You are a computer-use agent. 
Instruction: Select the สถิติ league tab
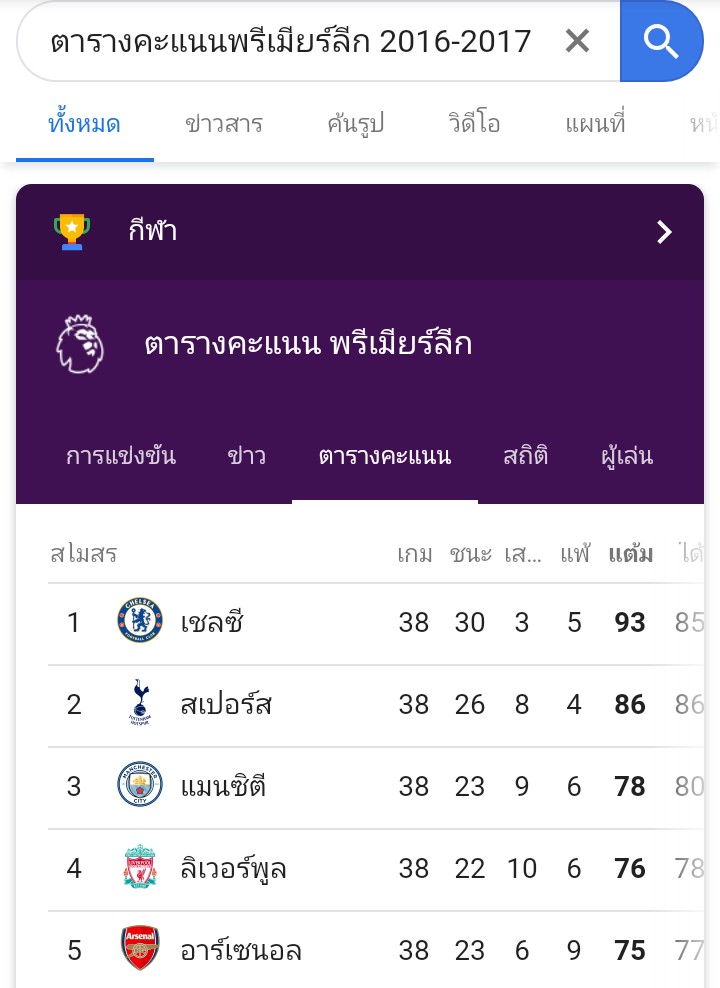(526, 455)
